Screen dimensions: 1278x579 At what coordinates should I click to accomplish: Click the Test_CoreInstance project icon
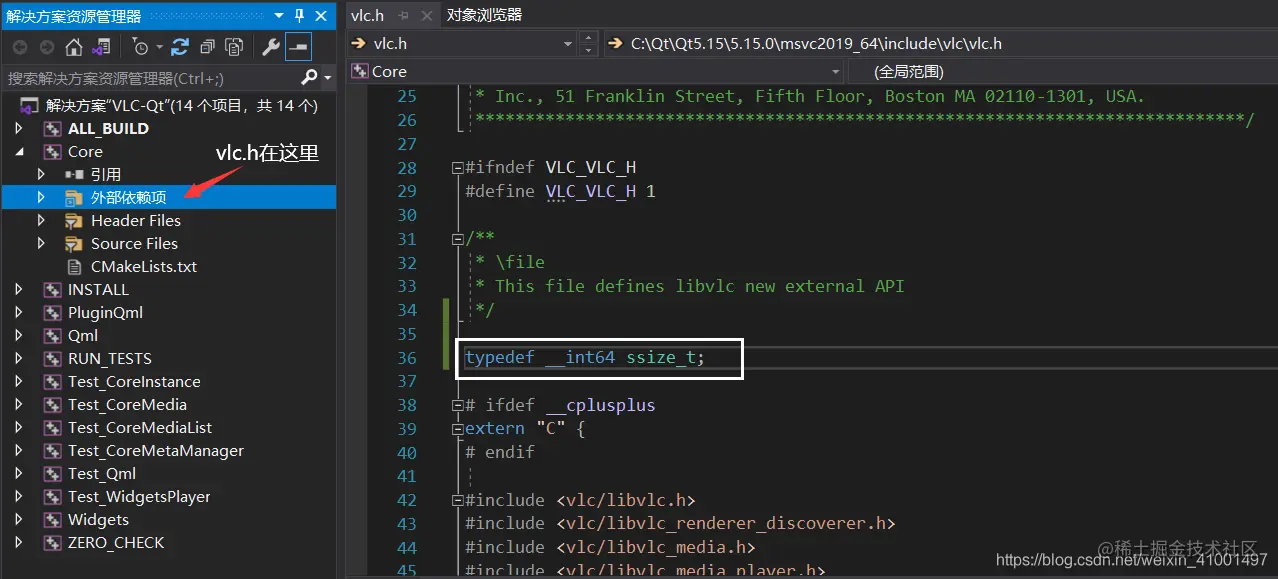(52, 382)
